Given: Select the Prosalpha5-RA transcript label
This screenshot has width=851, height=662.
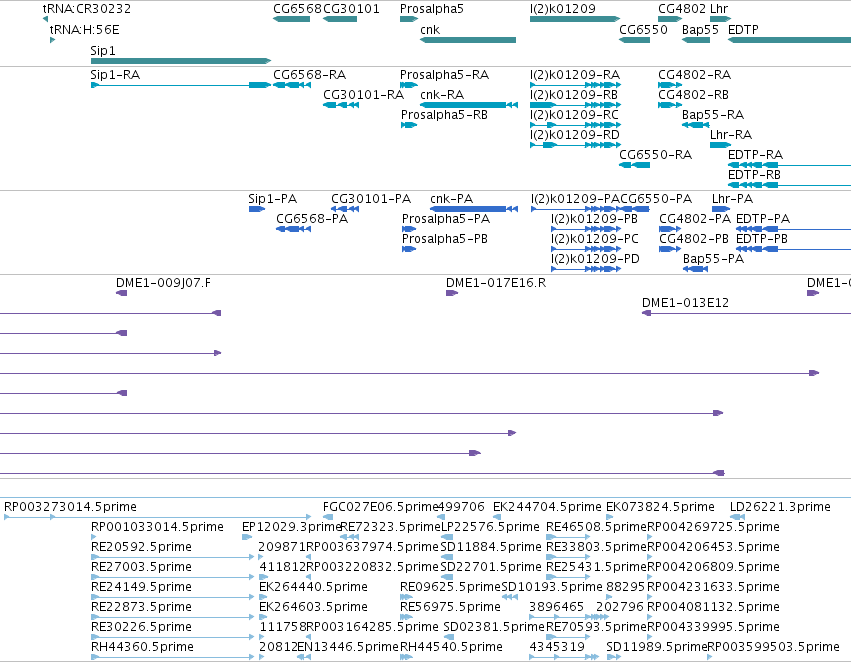Looking at the screenshot, I should (444, 75).
